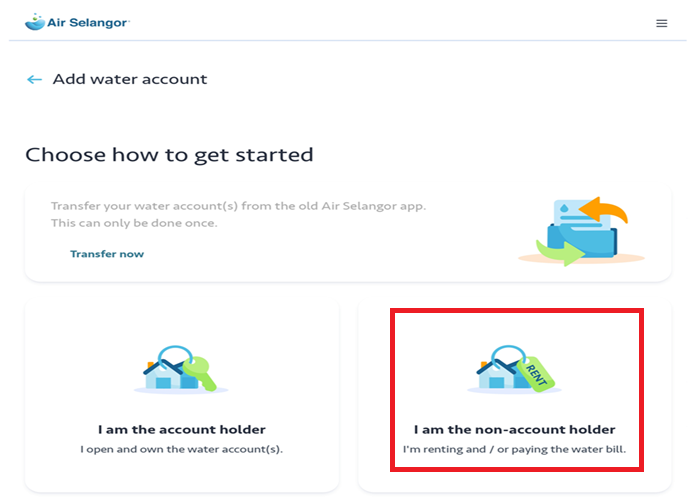Screen dimensions: 700x500
Task: Select the house with RENT tag icon
Action: [514, 369]
